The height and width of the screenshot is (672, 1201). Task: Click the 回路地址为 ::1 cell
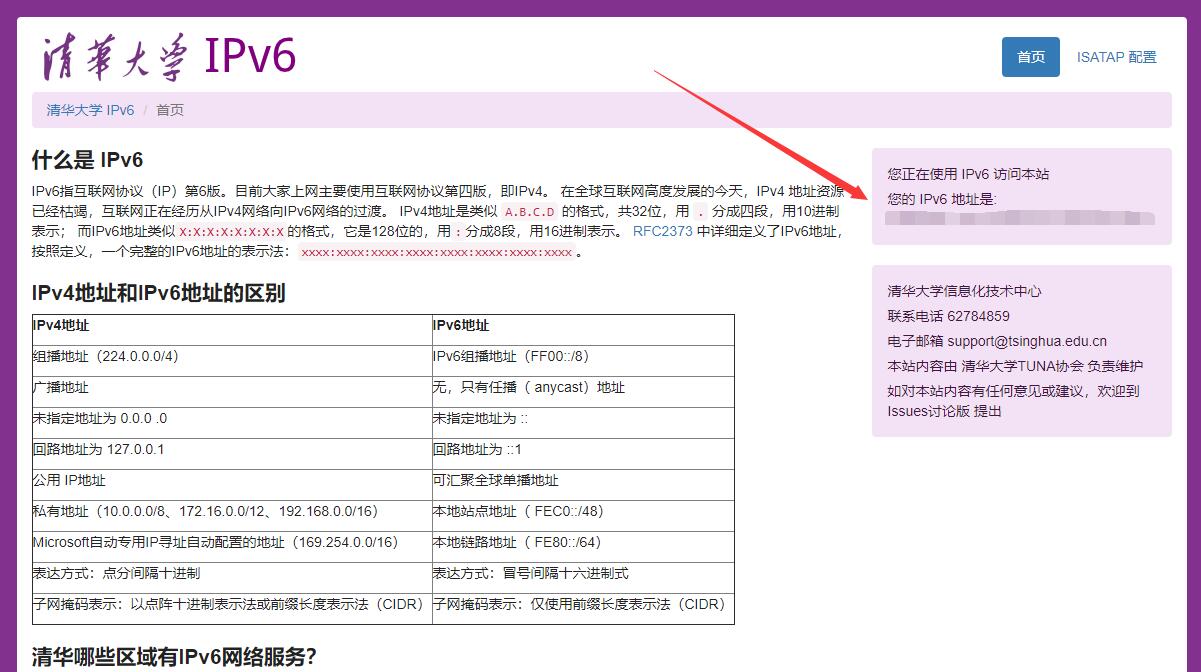click(x=583, y=453)
